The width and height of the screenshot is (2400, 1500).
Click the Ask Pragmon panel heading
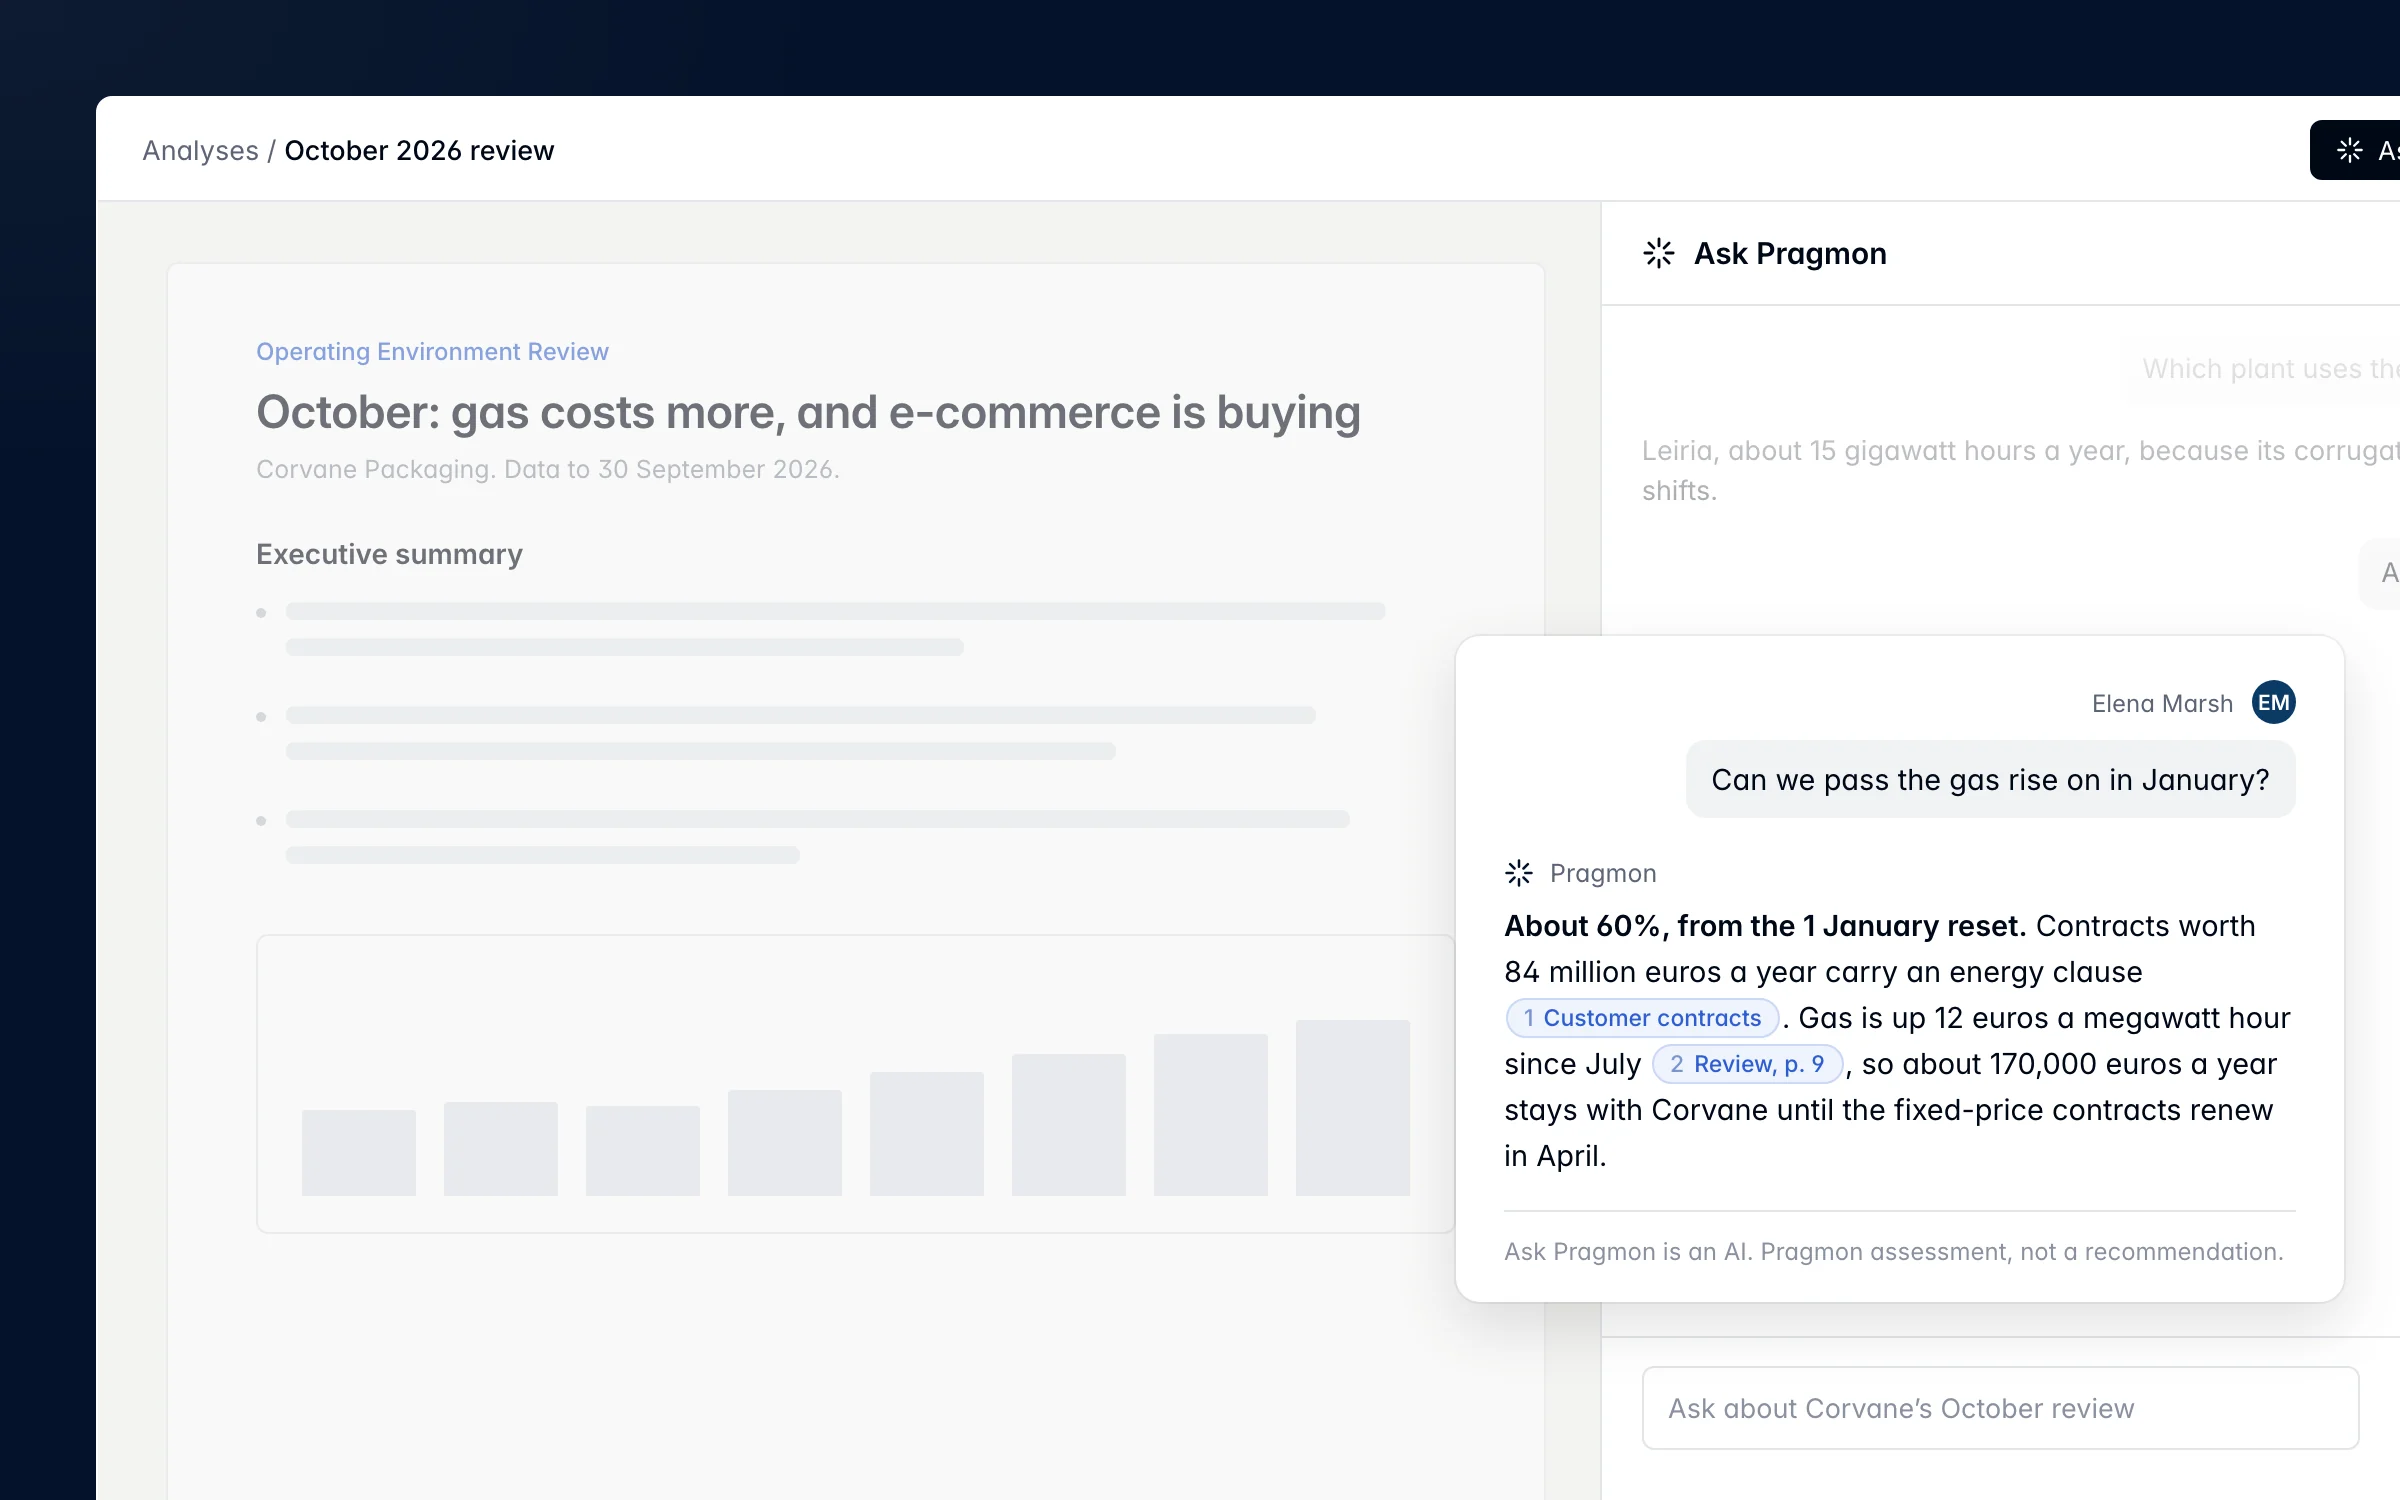click(x=1790, y=253)
